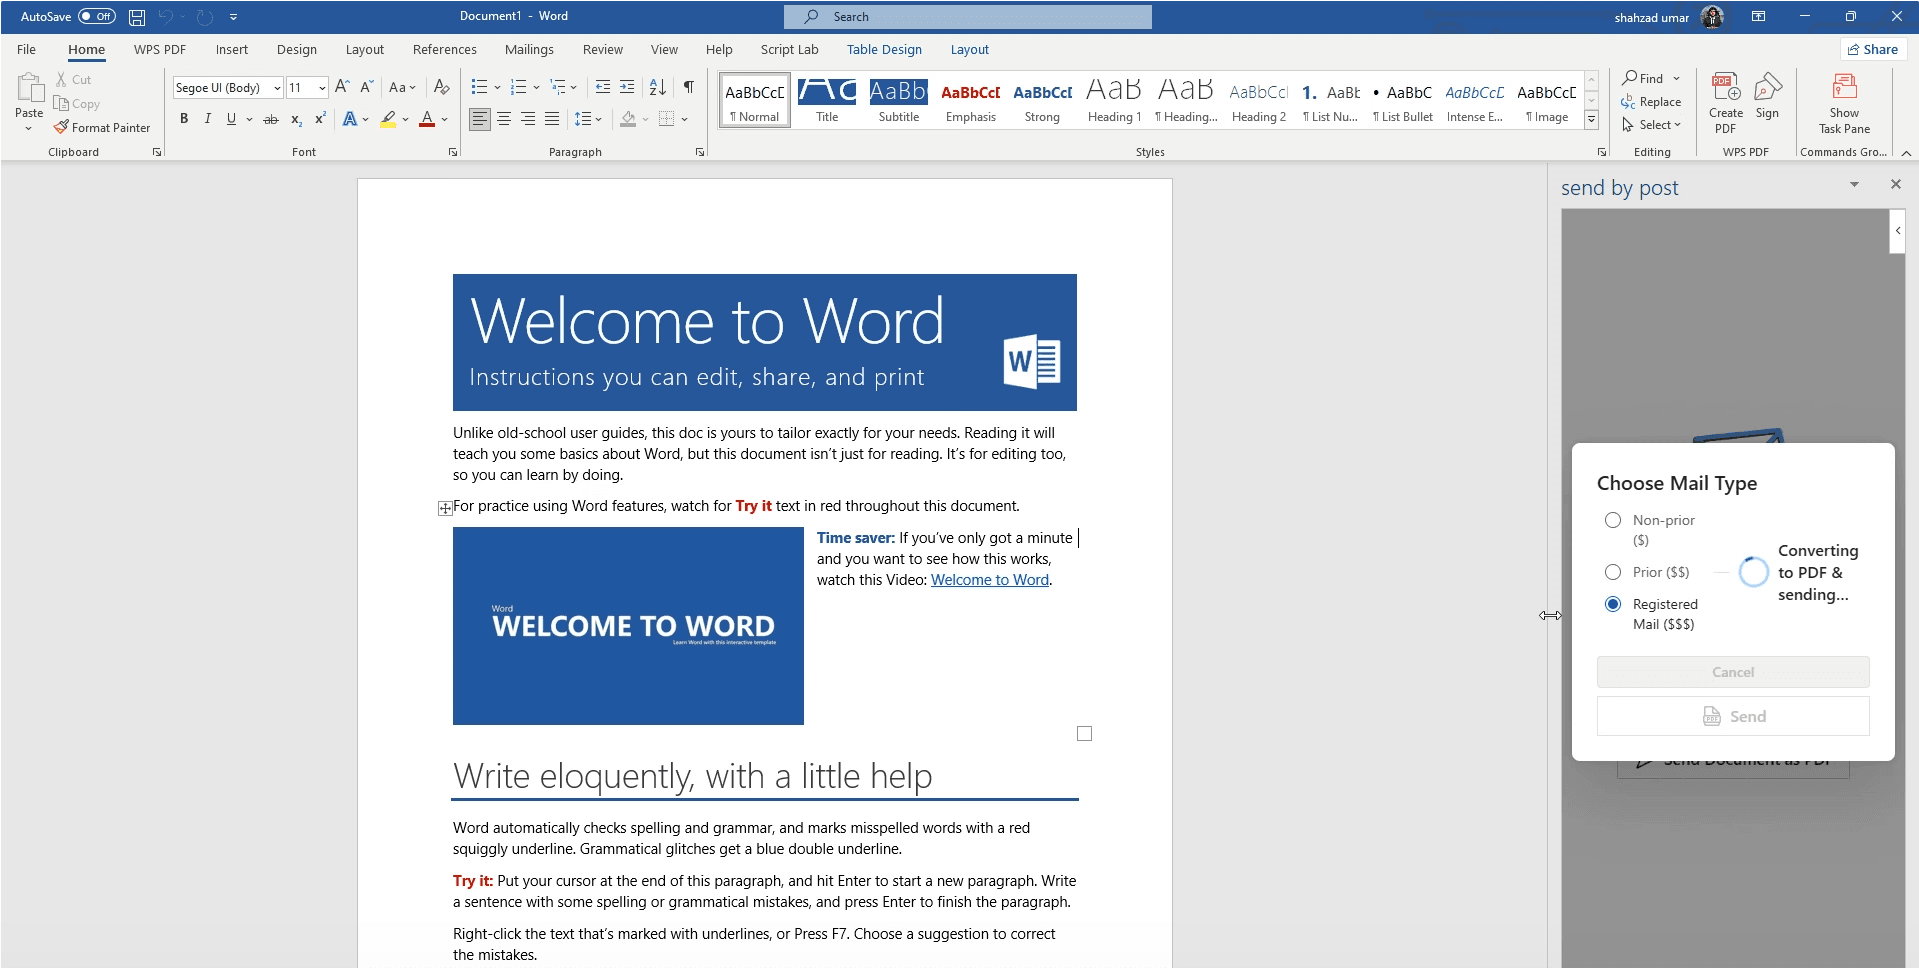Align text left

point(480,119)
